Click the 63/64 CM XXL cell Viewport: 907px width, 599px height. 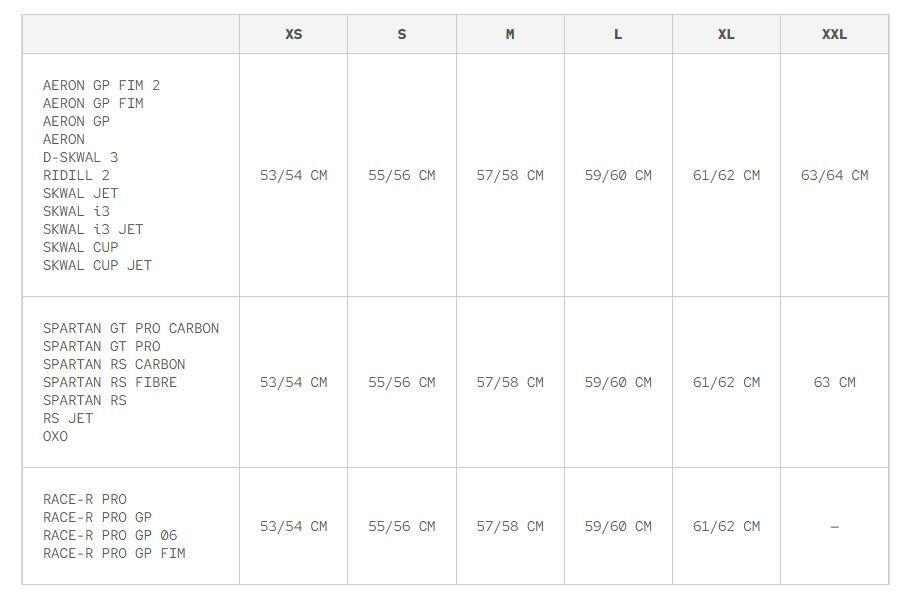click(834, 175)
